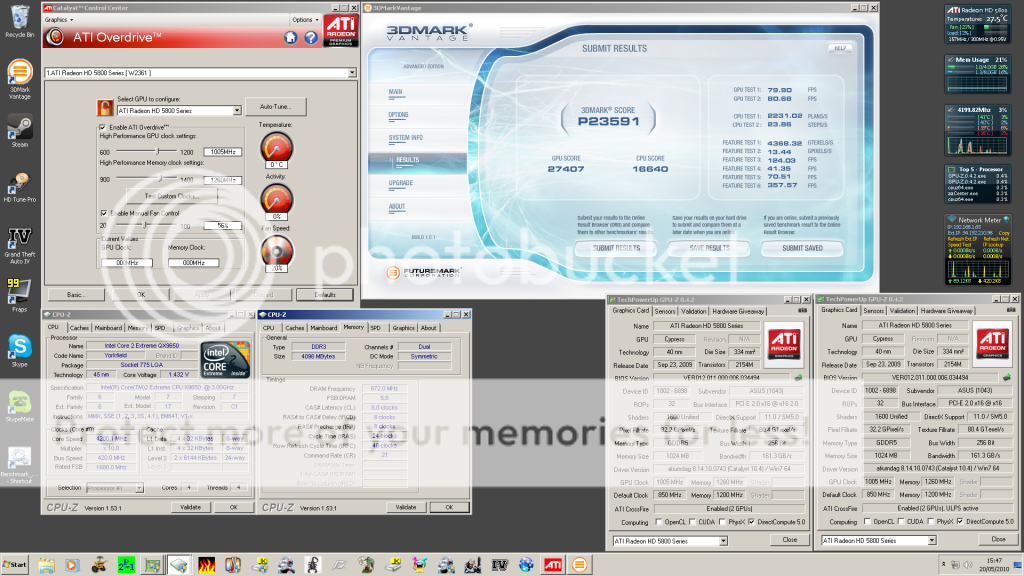Click the Network Meter sidebar gadget
The width and height of the screenshot is (1024, 576).
pos(978,251)
